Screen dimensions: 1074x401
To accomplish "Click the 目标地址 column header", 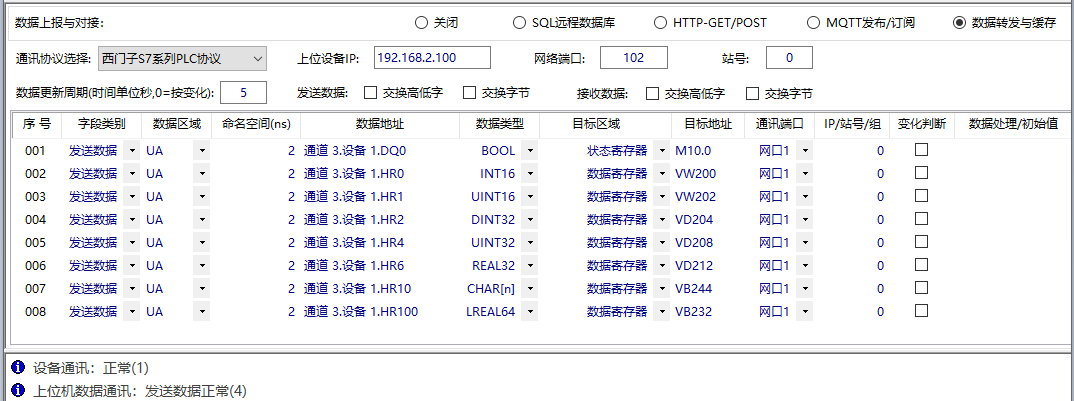I will point(708,125).
